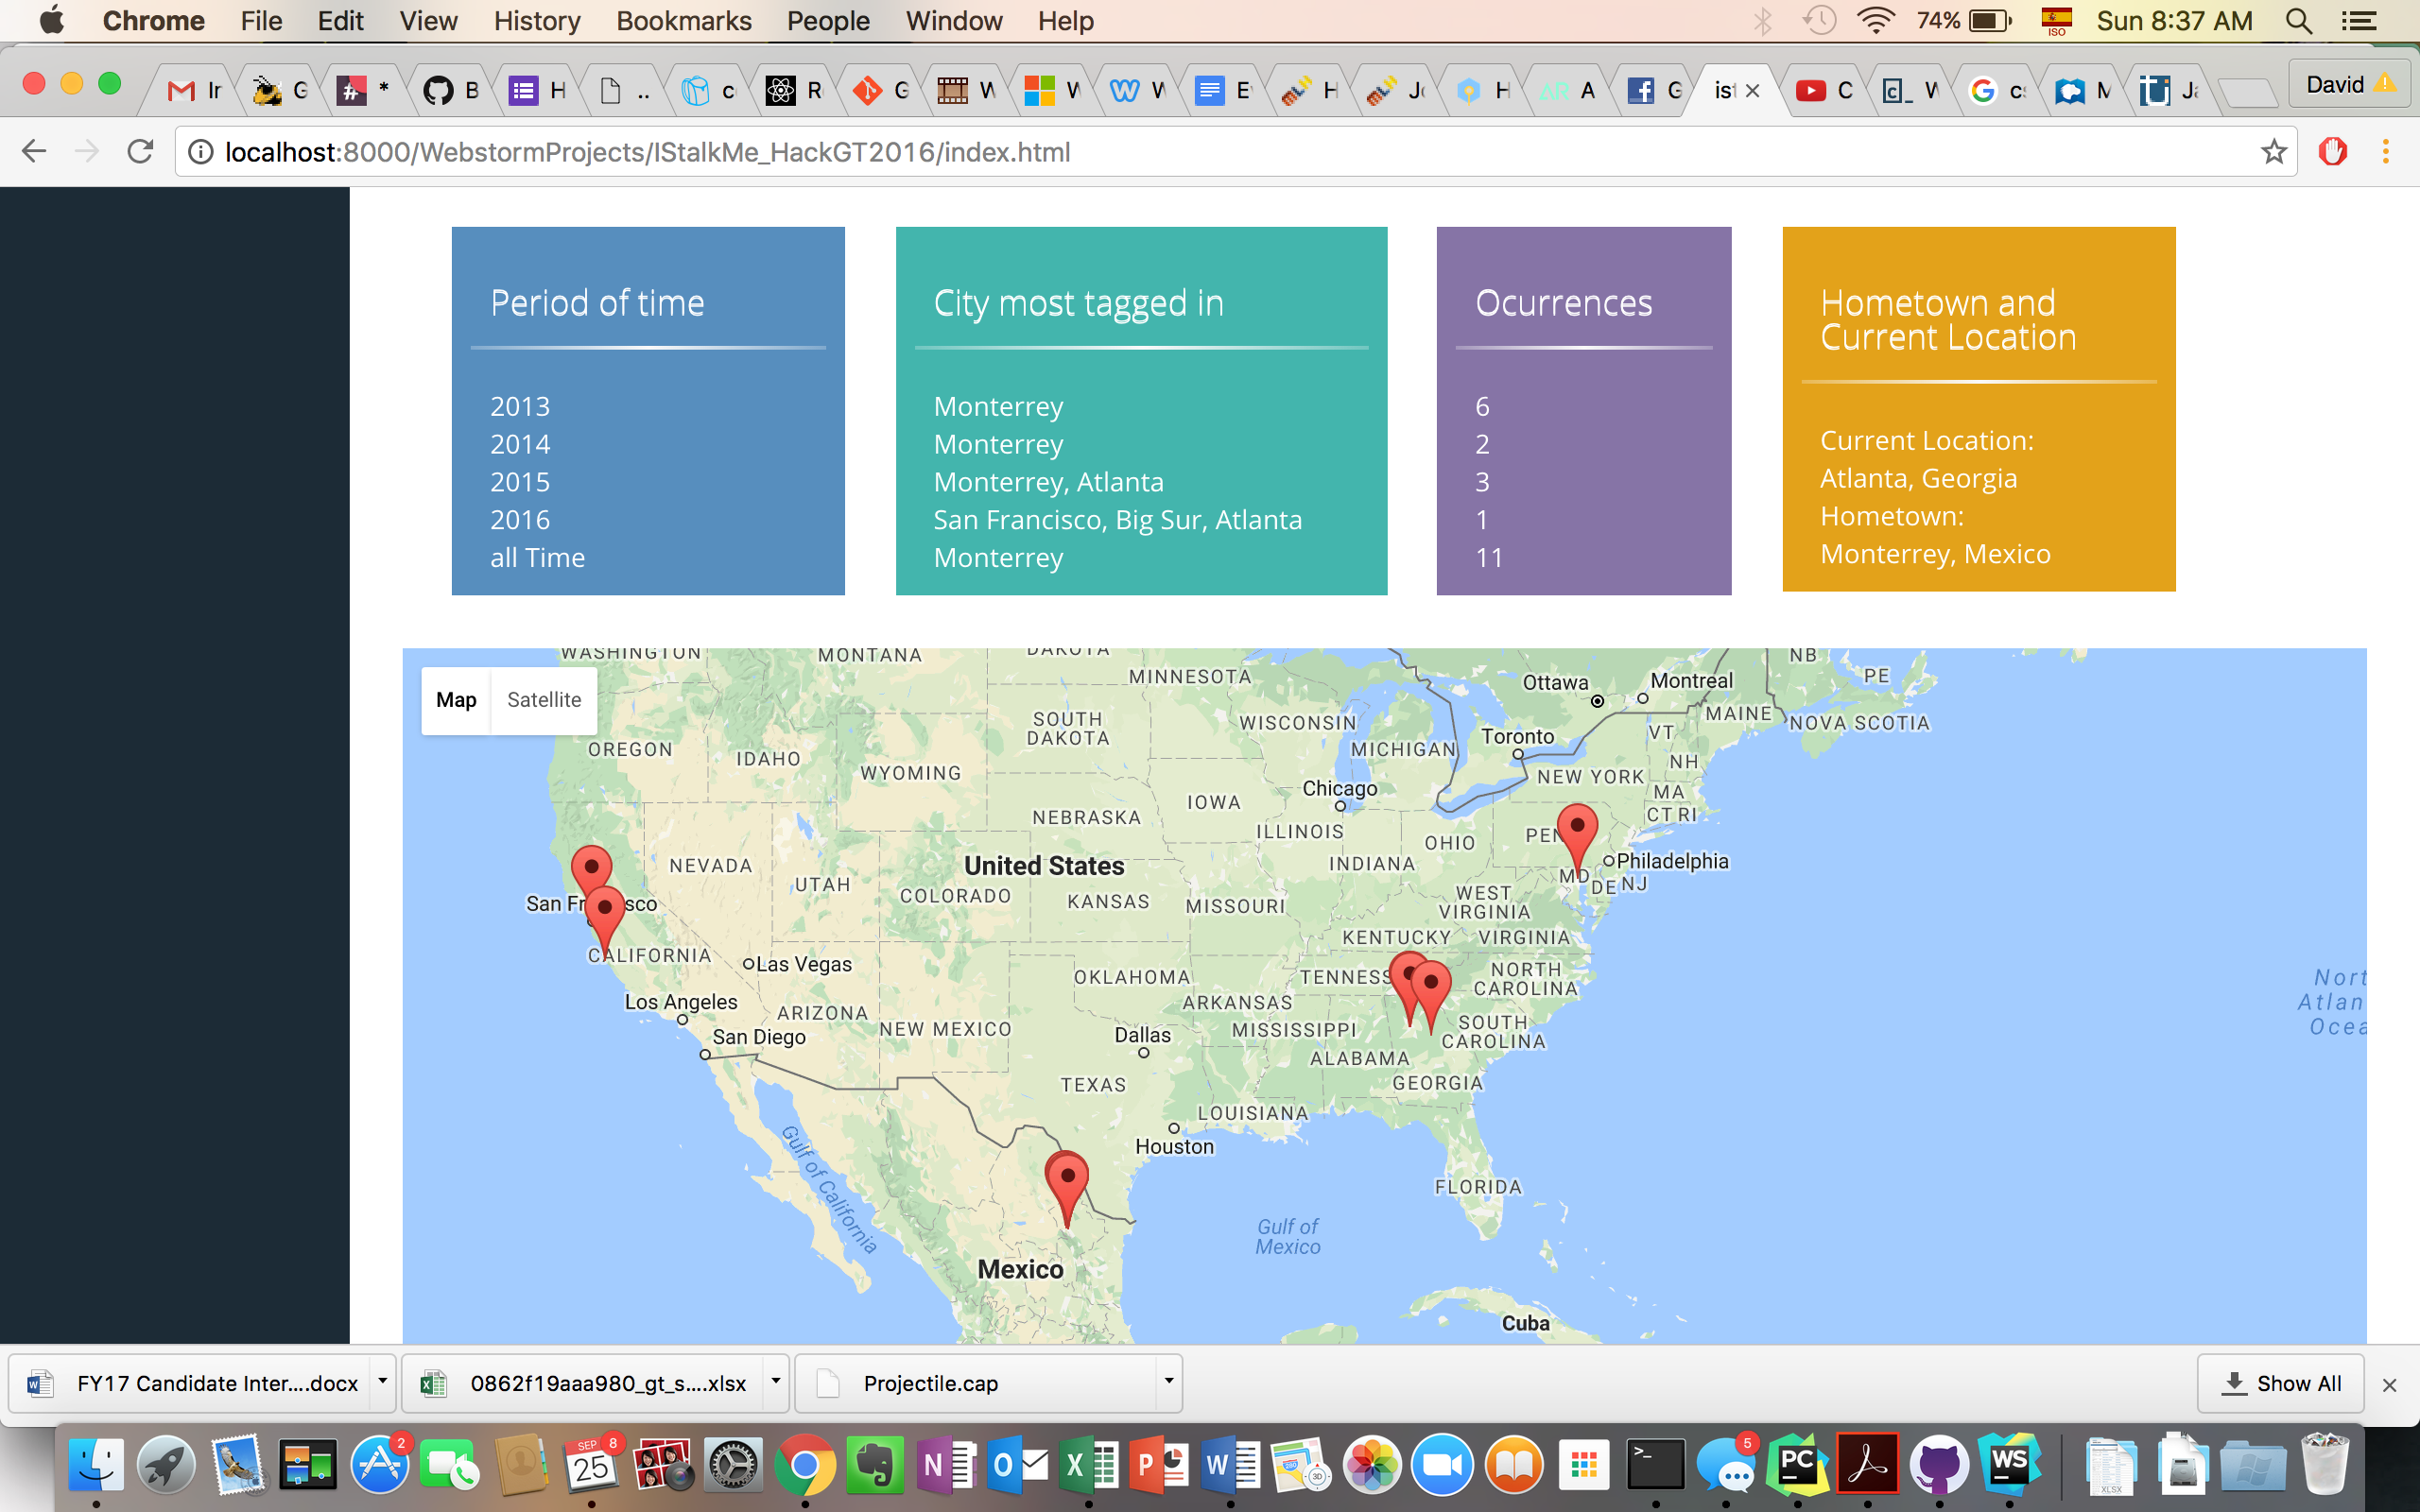Open the Bookmarks menu
The width and height of the screenshot is (2420, 1512).
(x=683, y=21)
